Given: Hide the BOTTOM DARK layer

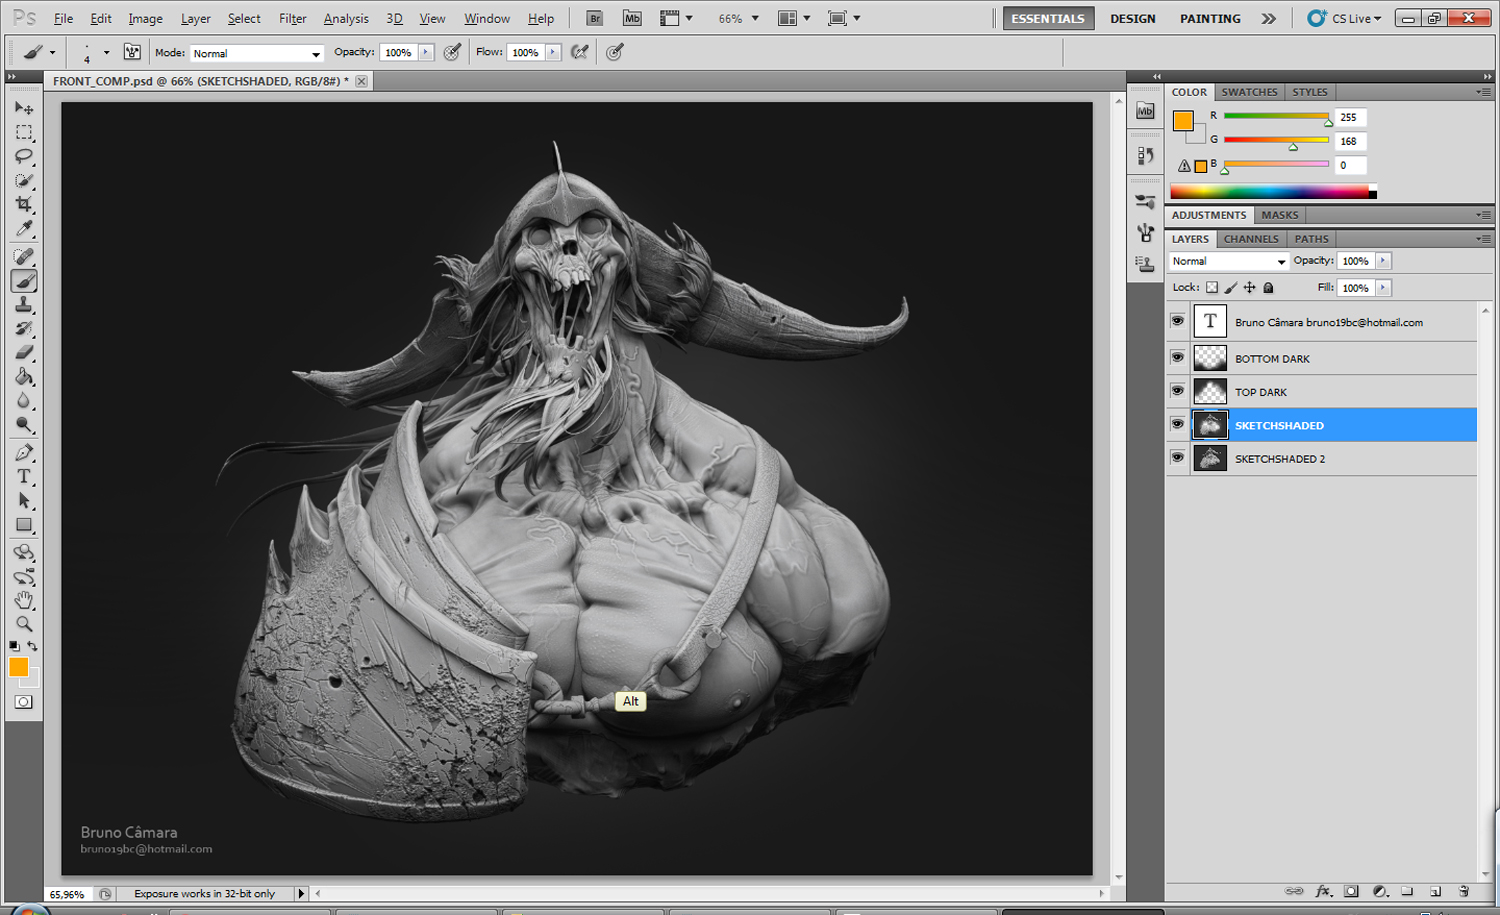Looking at the screenshot, I should tap(1177, 357).
